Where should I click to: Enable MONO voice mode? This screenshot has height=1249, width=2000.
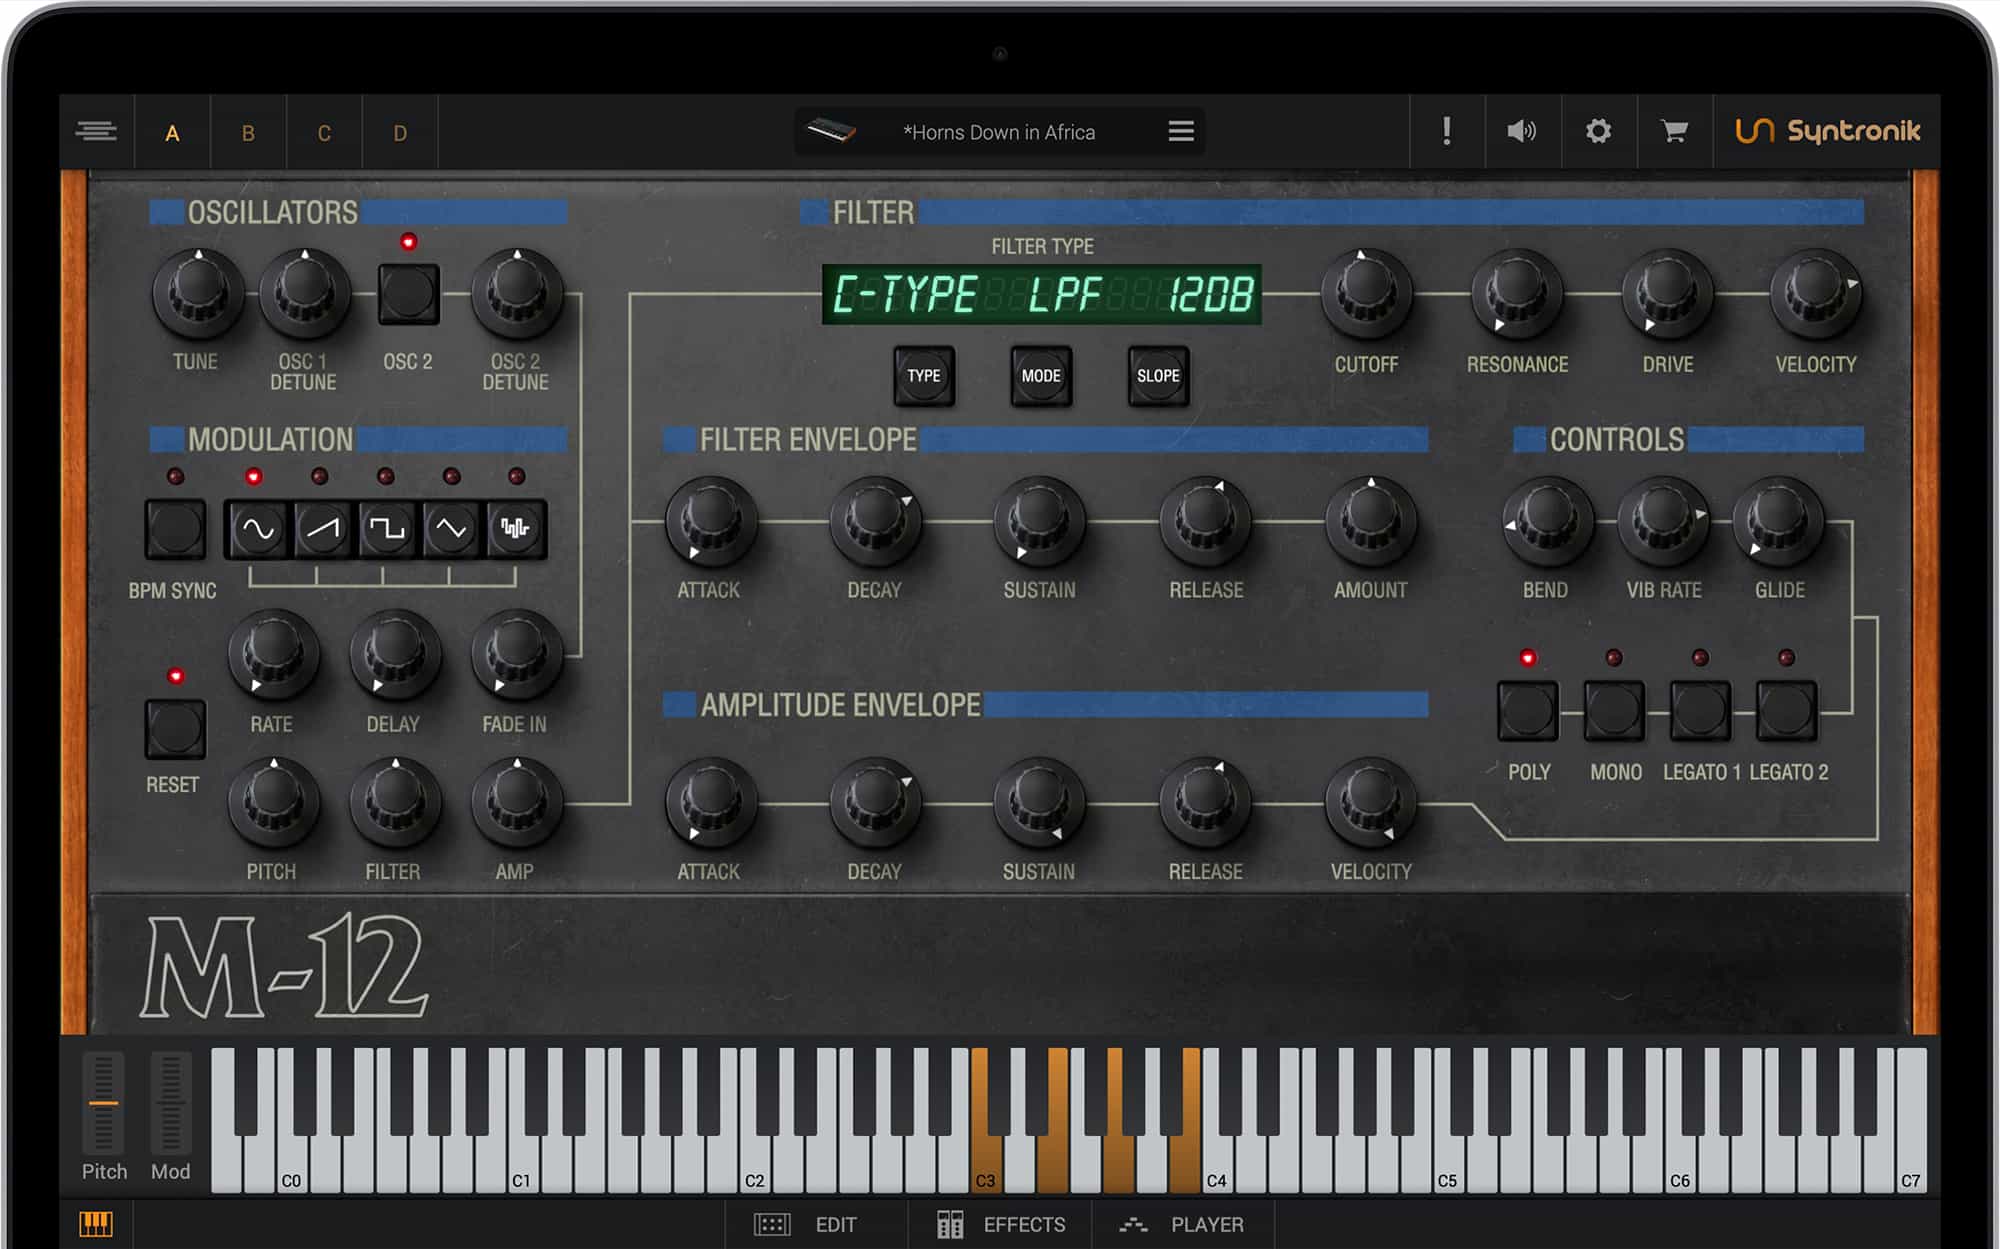point(1614,711)
